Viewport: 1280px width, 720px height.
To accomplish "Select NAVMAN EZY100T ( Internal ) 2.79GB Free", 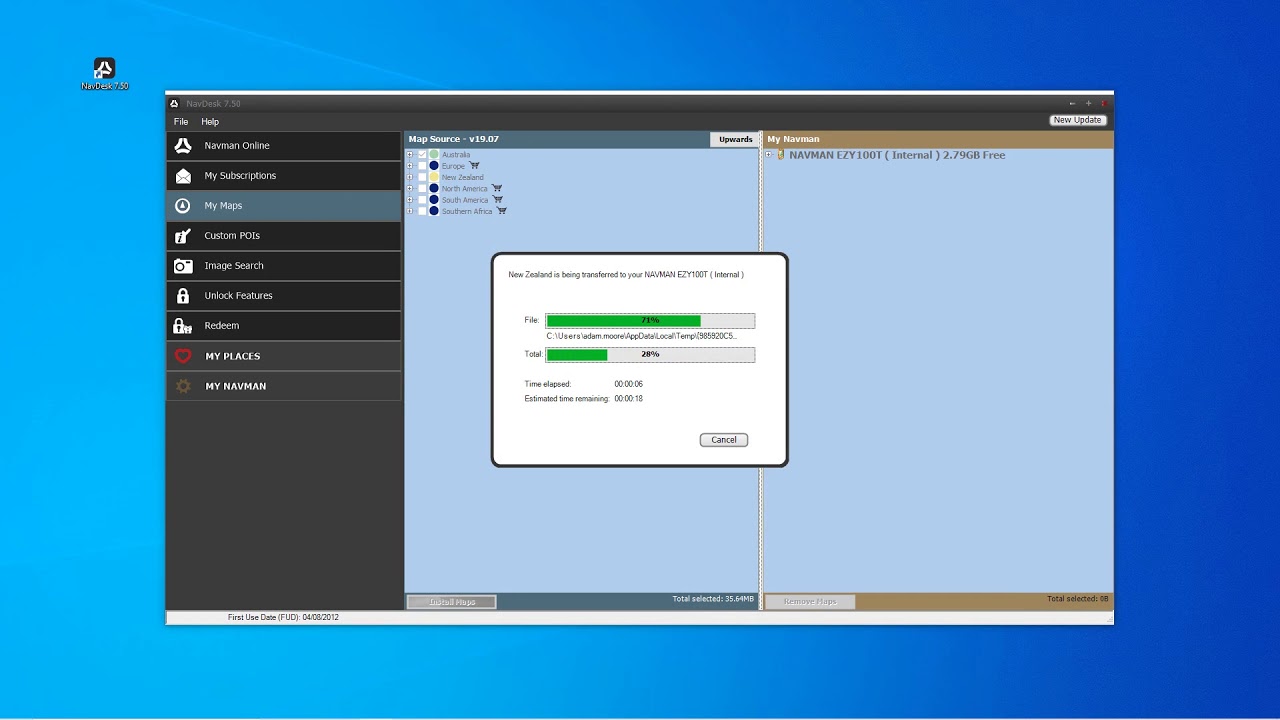I will click(x=897, y=155).
